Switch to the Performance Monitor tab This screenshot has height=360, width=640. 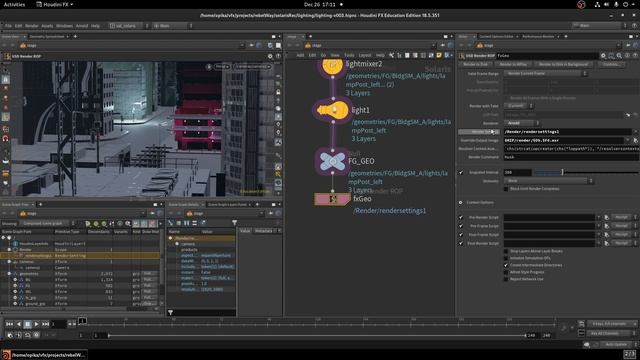tap(538, 36)
